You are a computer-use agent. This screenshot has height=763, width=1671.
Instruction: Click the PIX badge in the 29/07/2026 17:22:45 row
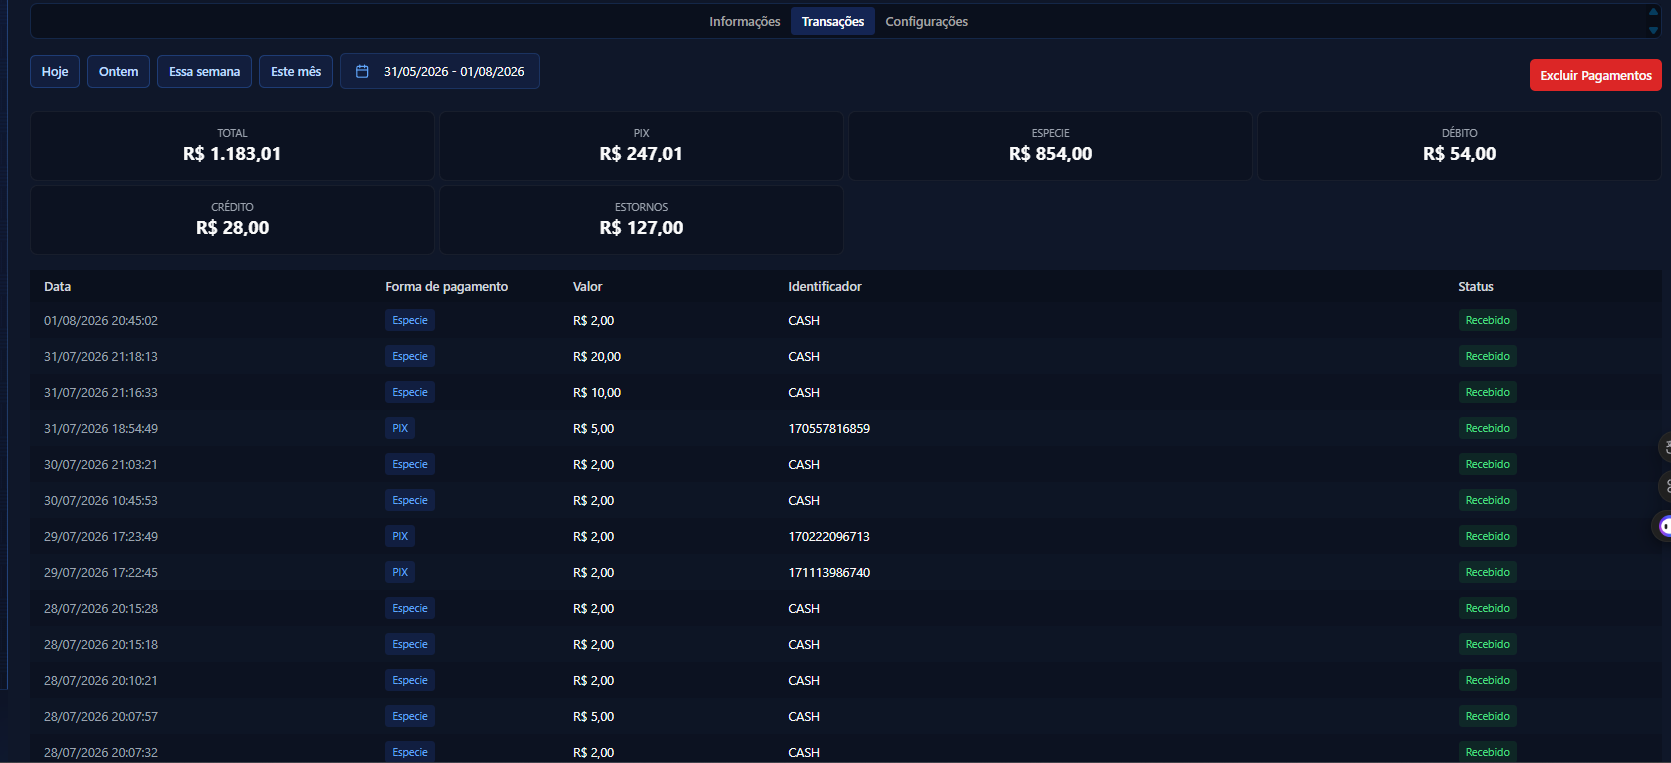click(400, 572)
